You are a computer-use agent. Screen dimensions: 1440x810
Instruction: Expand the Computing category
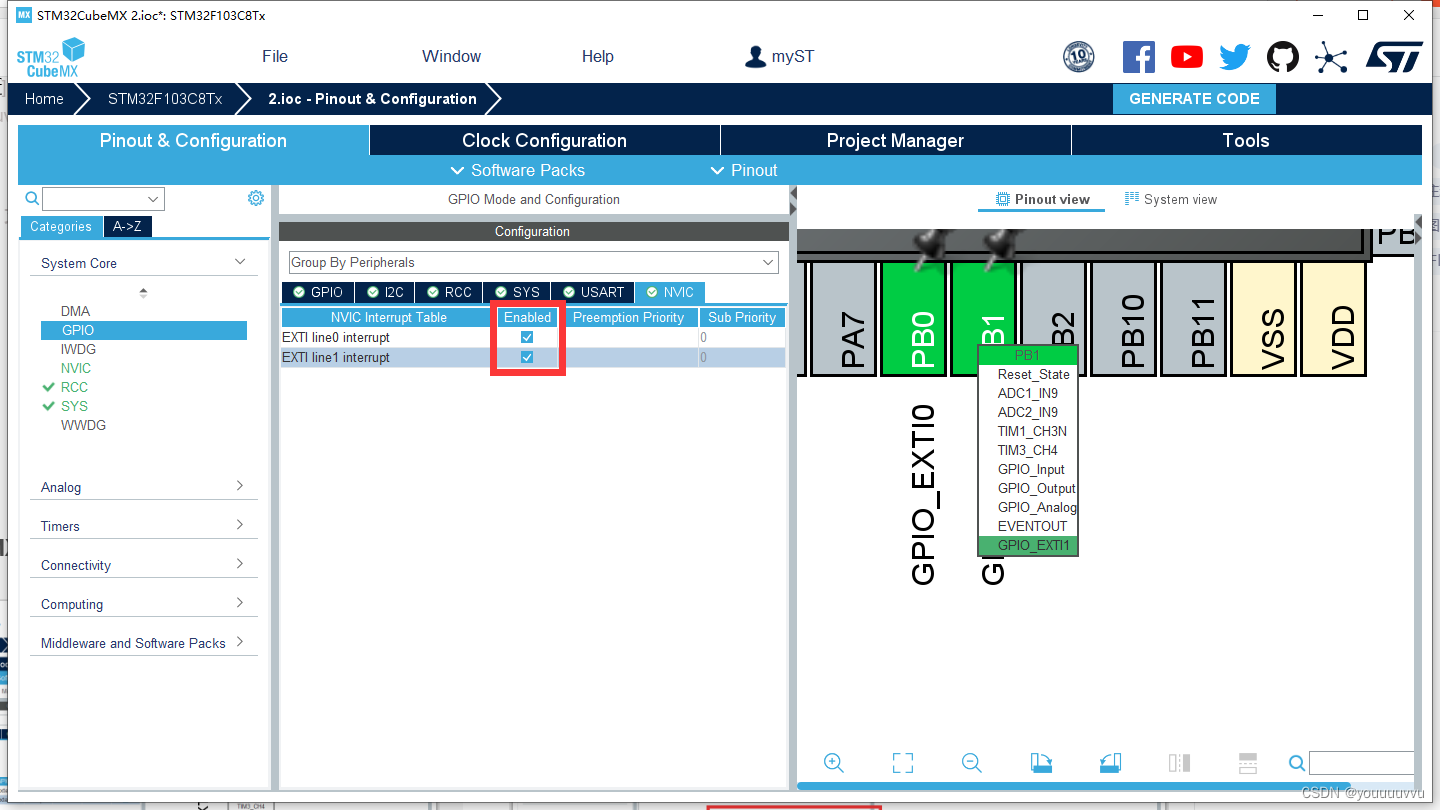tap(240, 603)
